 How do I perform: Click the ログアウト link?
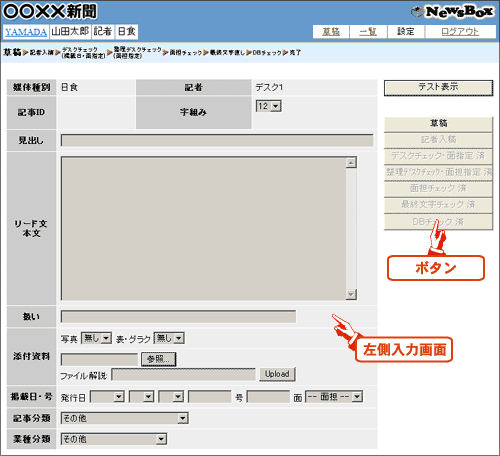(460, 32)
